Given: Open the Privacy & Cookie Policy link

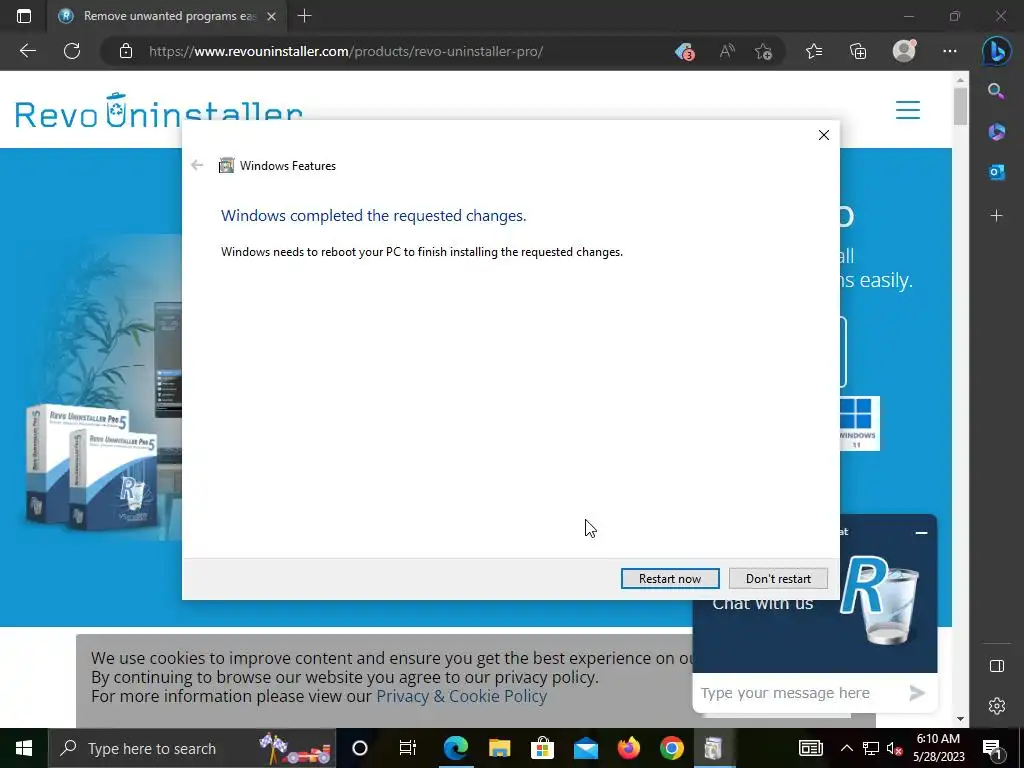Looking at the screenshot, I should [x=462, y=696].
